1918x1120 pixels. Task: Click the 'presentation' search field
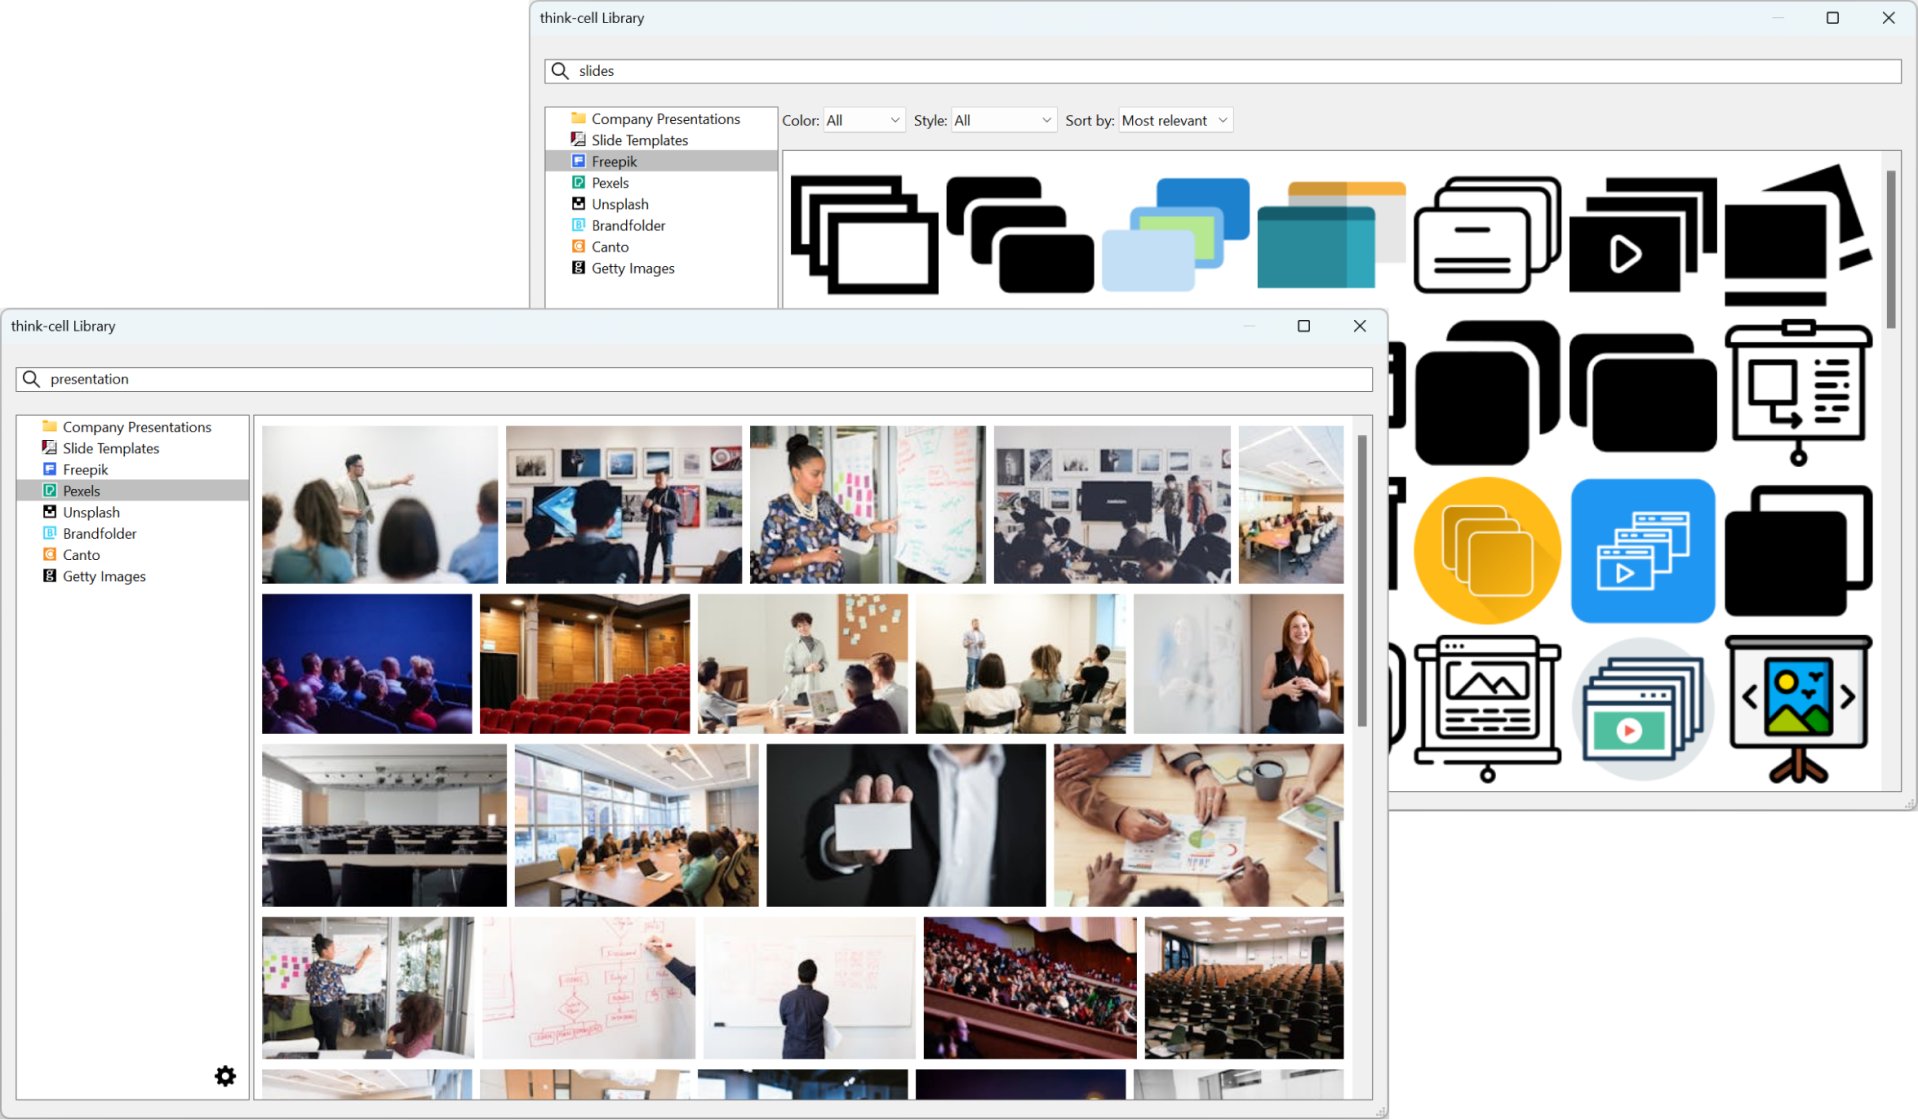pyautogui.click(x=694, y=379)
